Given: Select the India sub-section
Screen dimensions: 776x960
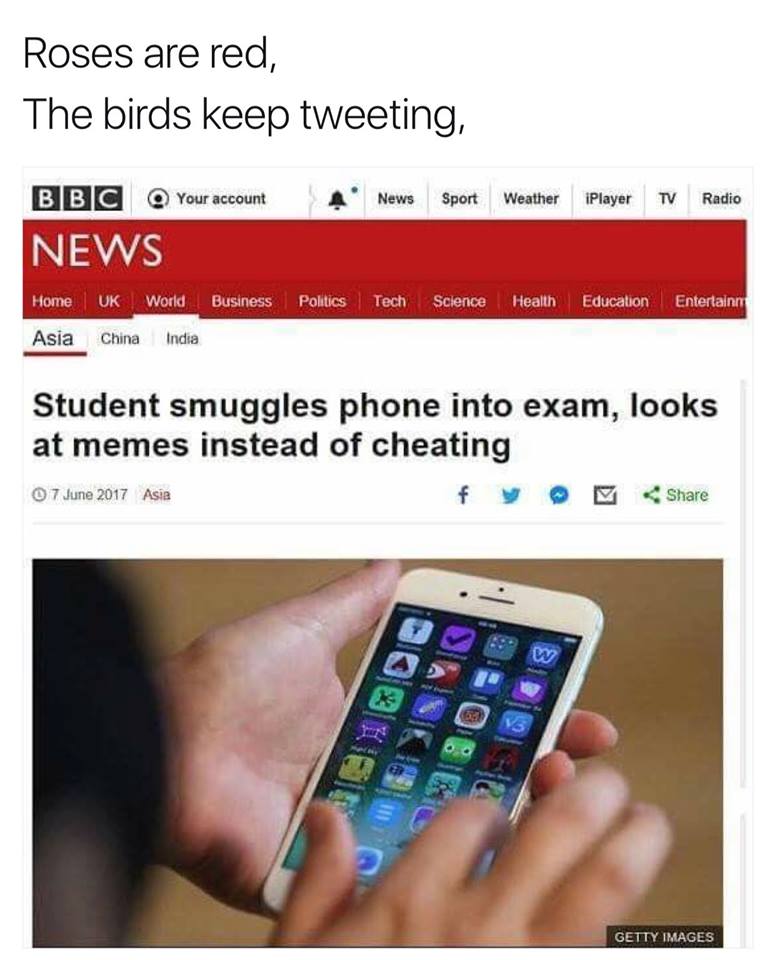Looking at the screenshot, I should click(183, 339).
